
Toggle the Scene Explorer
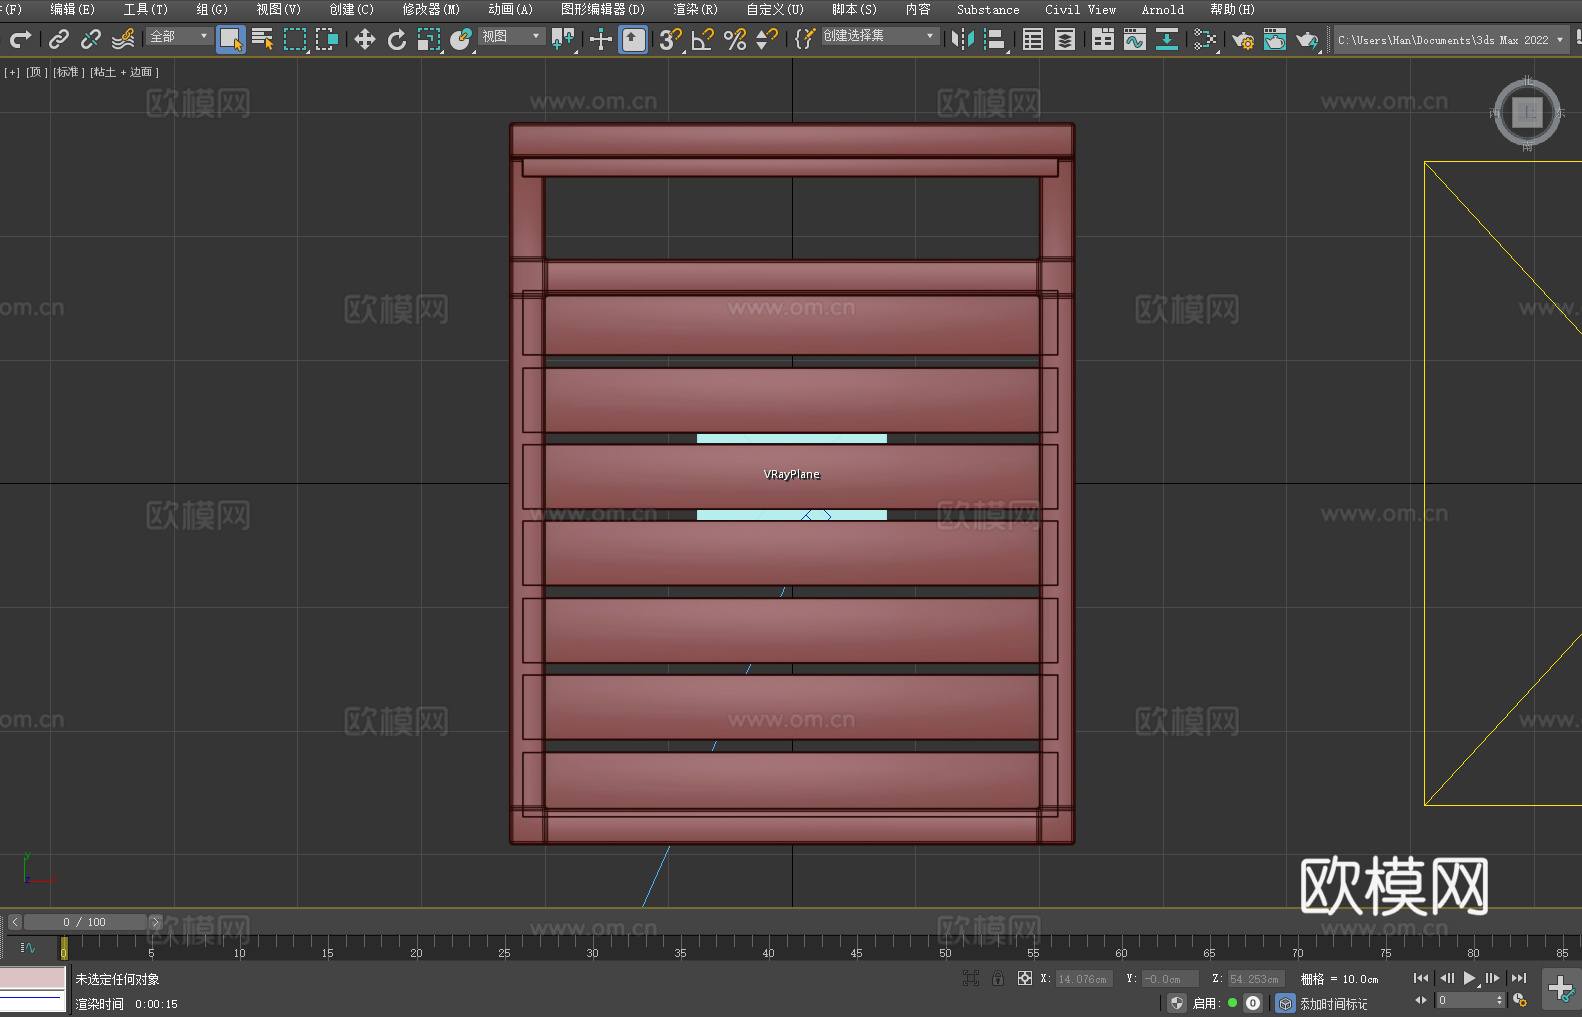point(1033,39)
